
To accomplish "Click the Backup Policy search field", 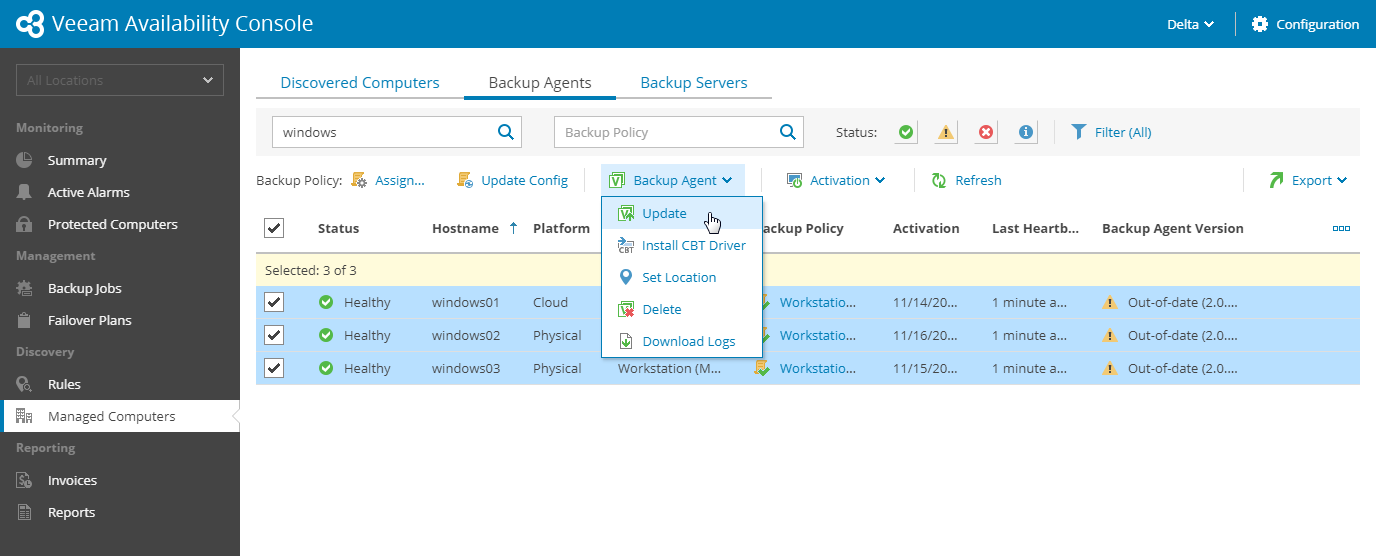I will (x=665, y=132).
